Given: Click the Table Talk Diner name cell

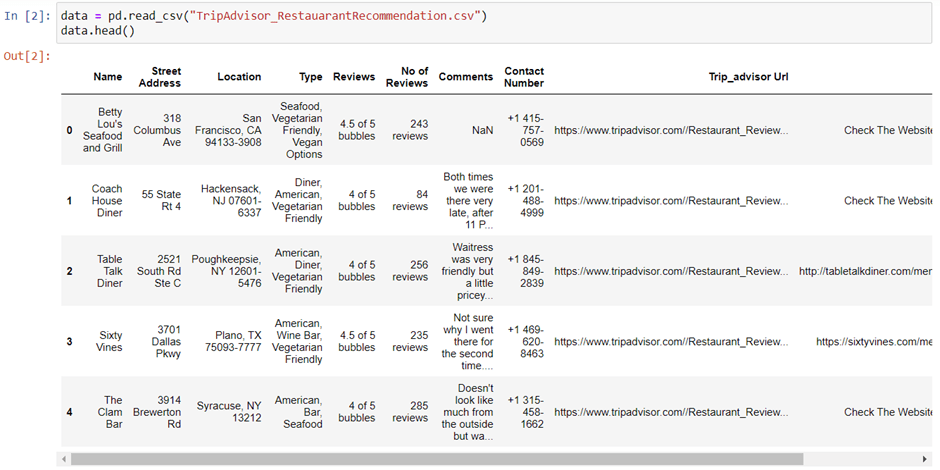Looking at the screenshot, I should pyautogui.click(x=110, y=271).
